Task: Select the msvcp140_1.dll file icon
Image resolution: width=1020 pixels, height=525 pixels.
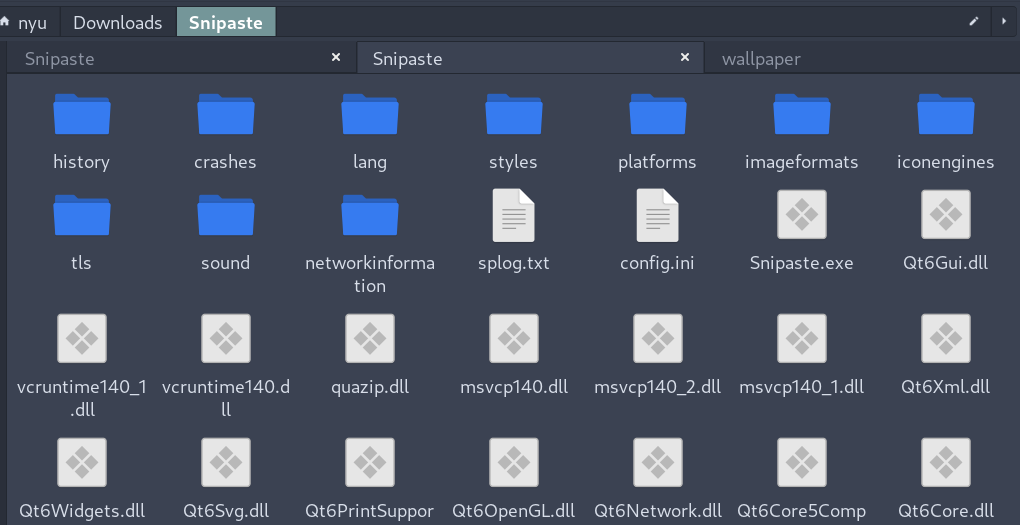Action: point(801,338)
